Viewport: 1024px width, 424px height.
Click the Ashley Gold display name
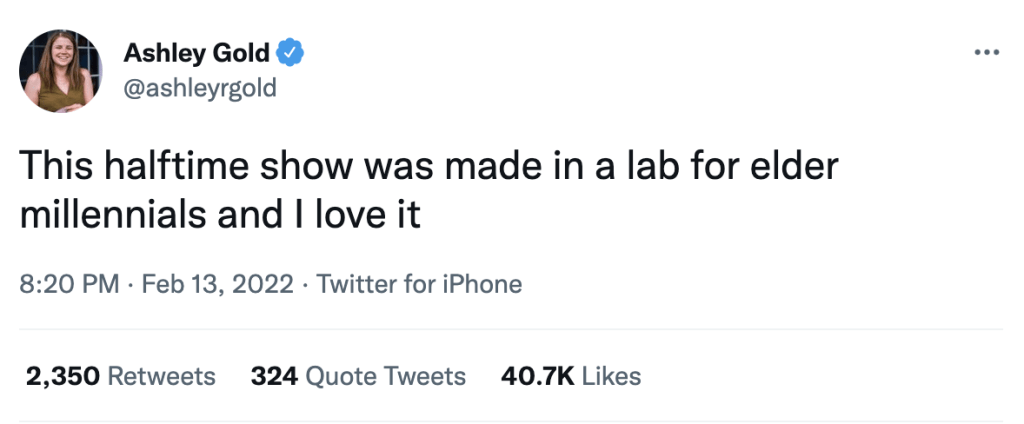[196, 51]
